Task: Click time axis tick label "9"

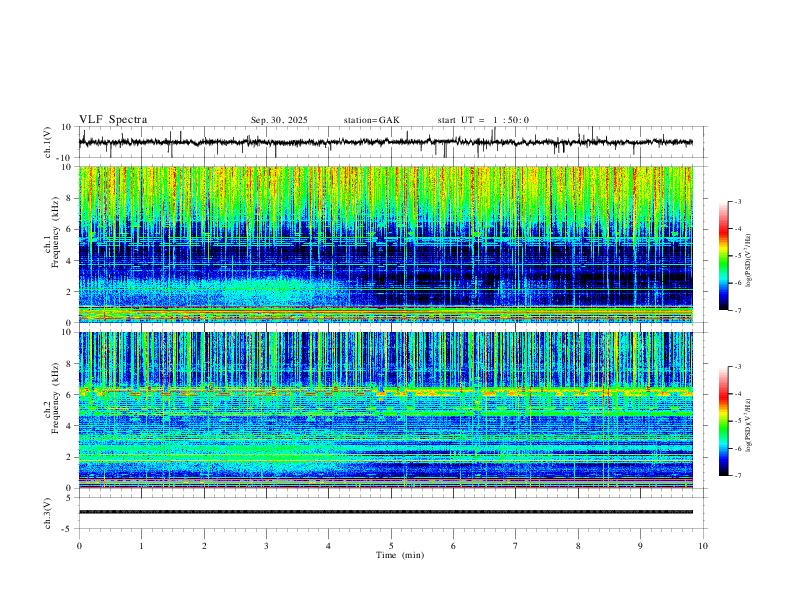Action: click(640, 546)
